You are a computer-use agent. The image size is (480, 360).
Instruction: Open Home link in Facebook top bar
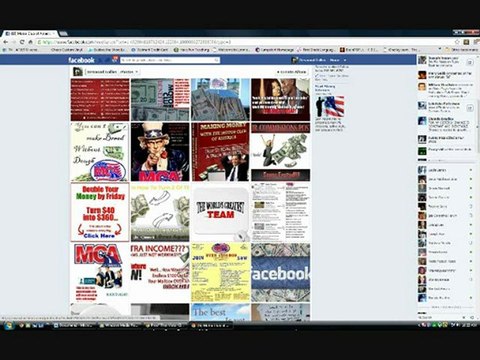(334, 60)
